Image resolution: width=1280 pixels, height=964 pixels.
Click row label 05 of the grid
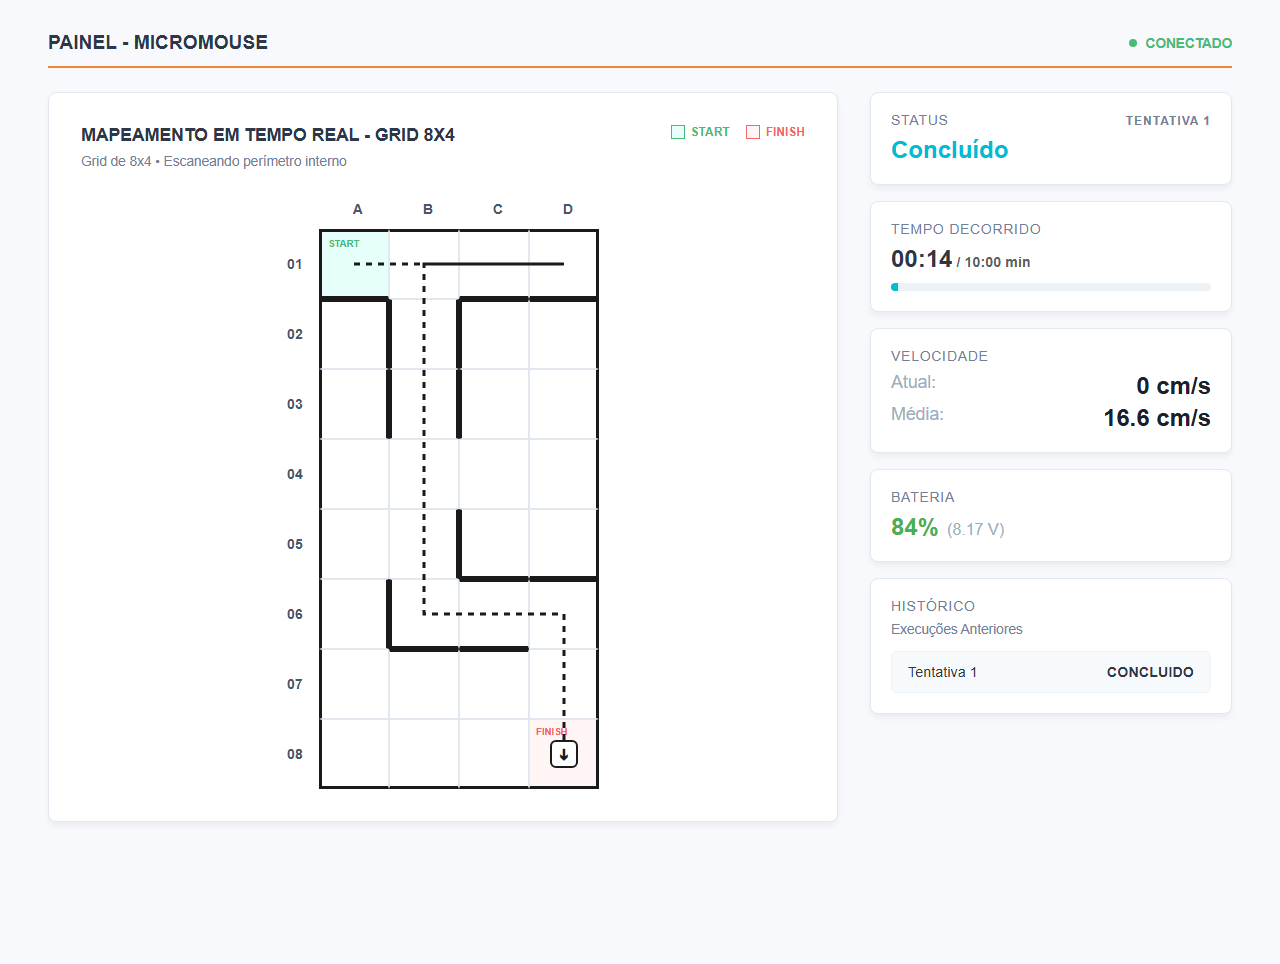tap(295, 544)
